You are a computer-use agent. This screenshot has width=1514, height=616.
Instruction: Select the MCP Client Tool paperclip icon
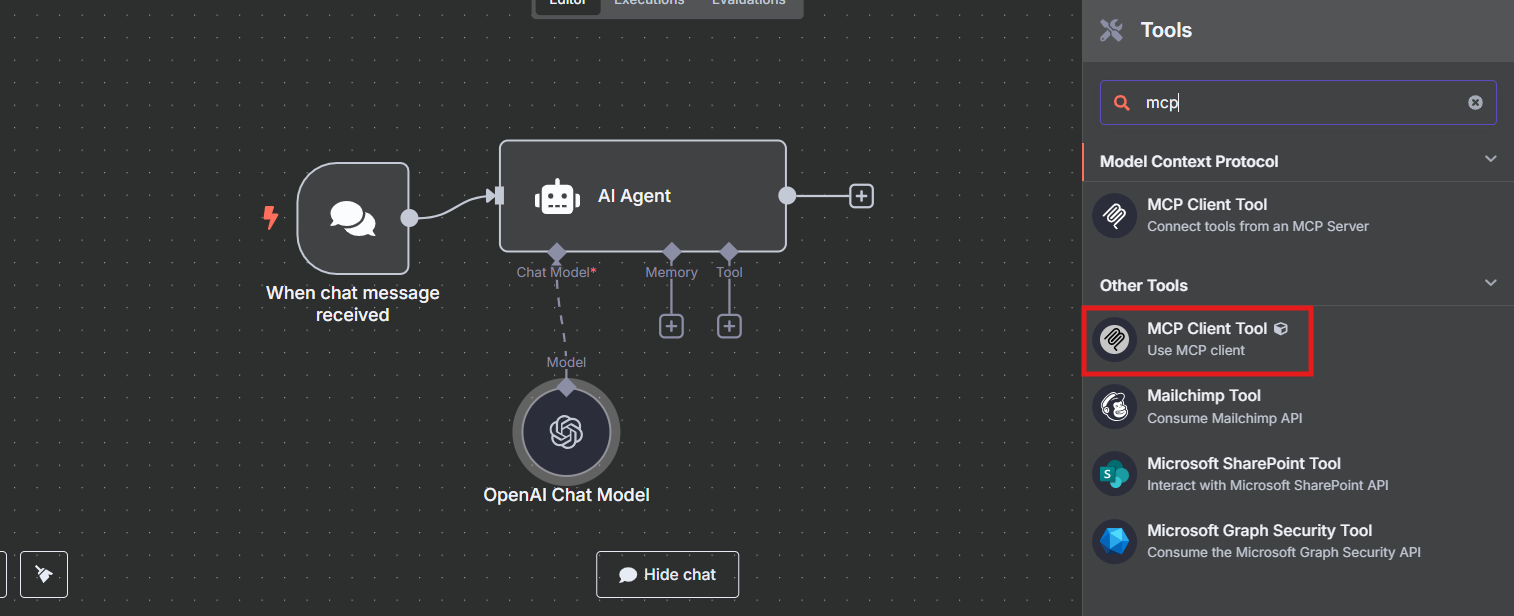pos(1114,215)
